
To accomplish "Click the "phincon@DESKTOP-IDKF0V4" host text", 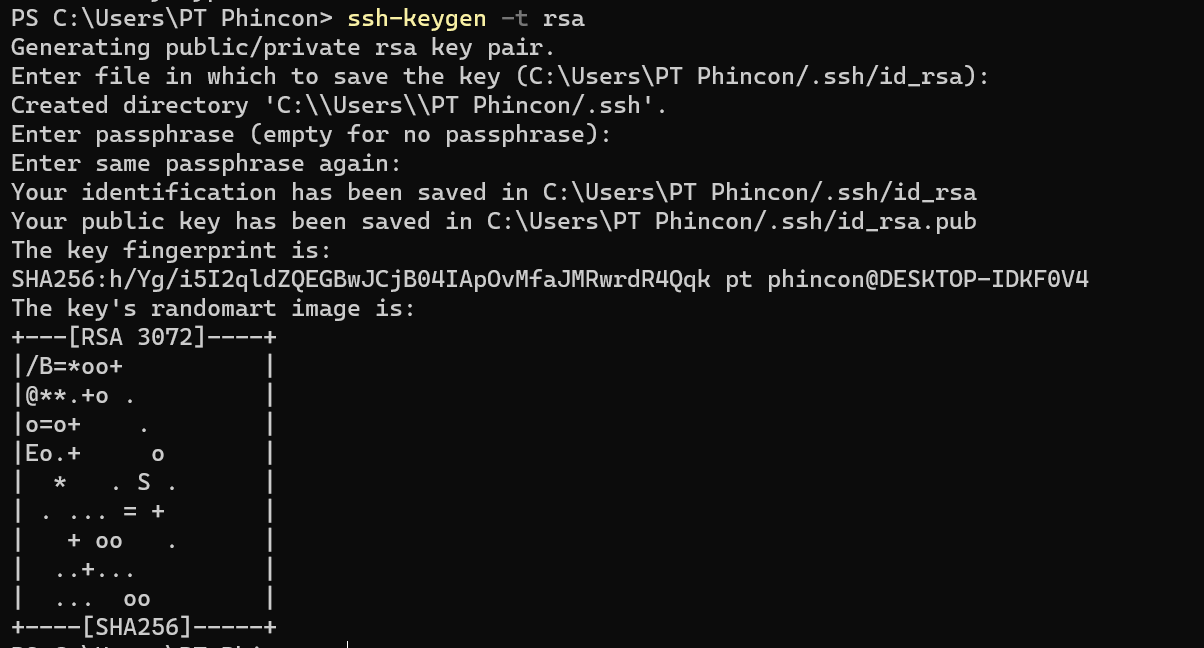I will 928,279.
